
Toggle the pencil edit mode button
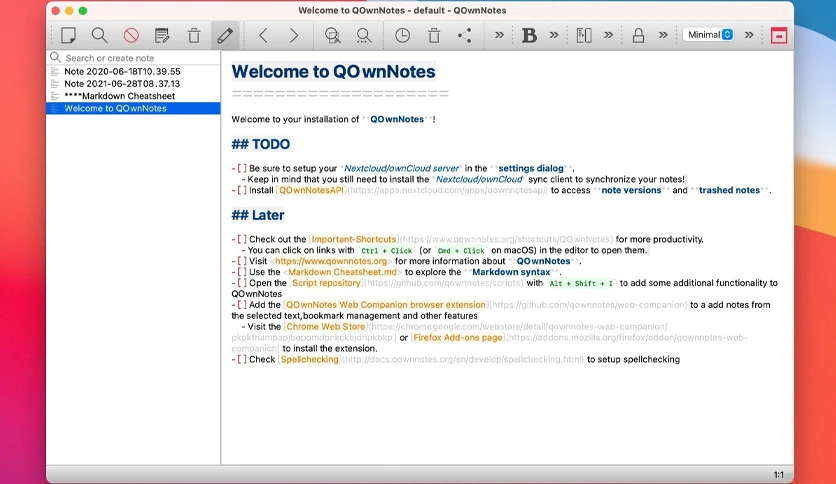[x=225, y=36]
